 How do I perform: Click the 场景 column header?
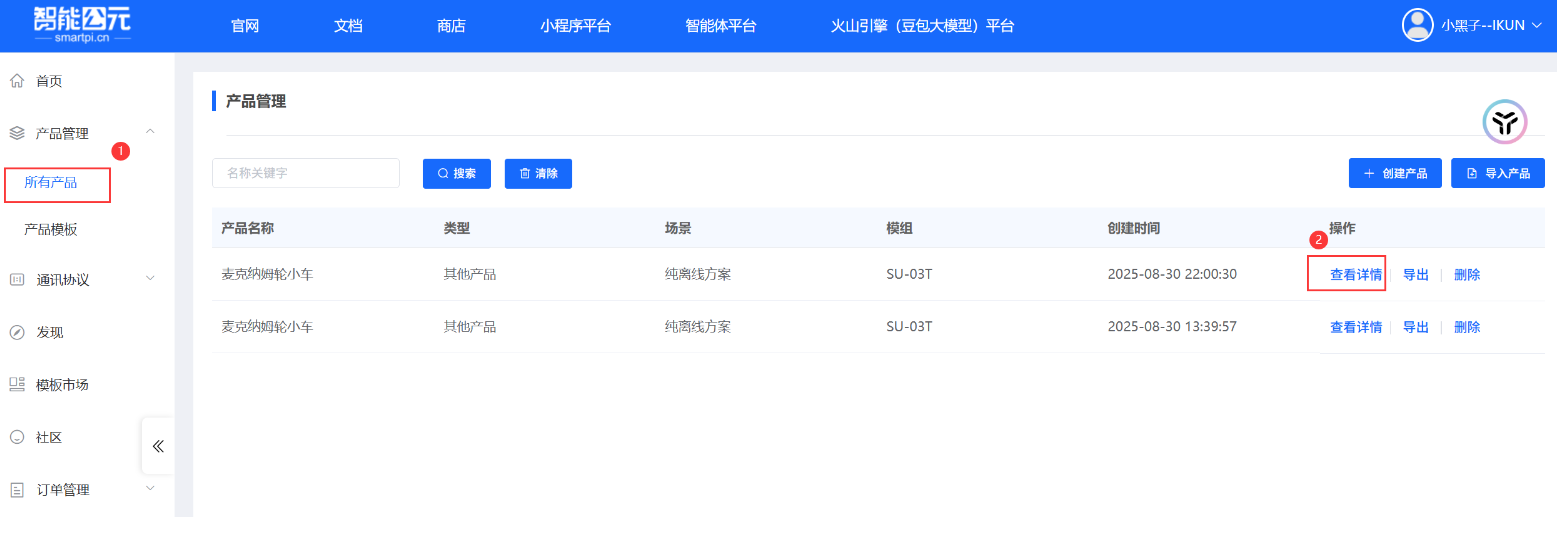point(678,228)
